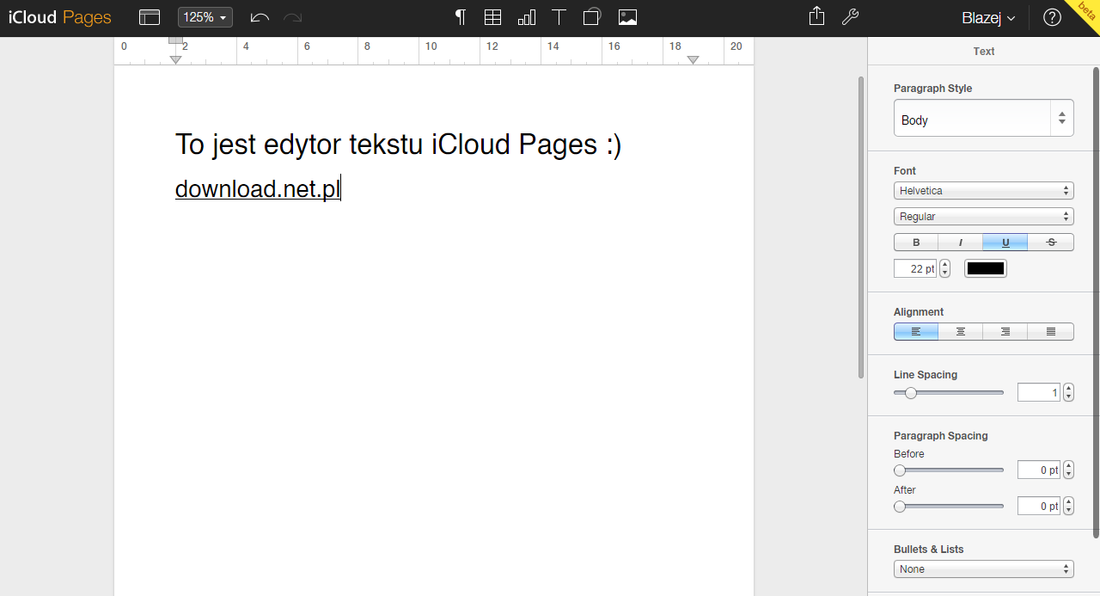Toggle italic formatting
The image size is (1100, 596).
click(960, 243)
